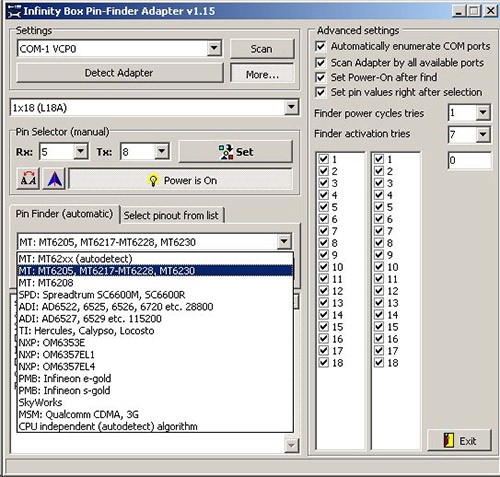Open the COM-1 VCP0 port dropdown
500x477 pixels.
[214, 48]
